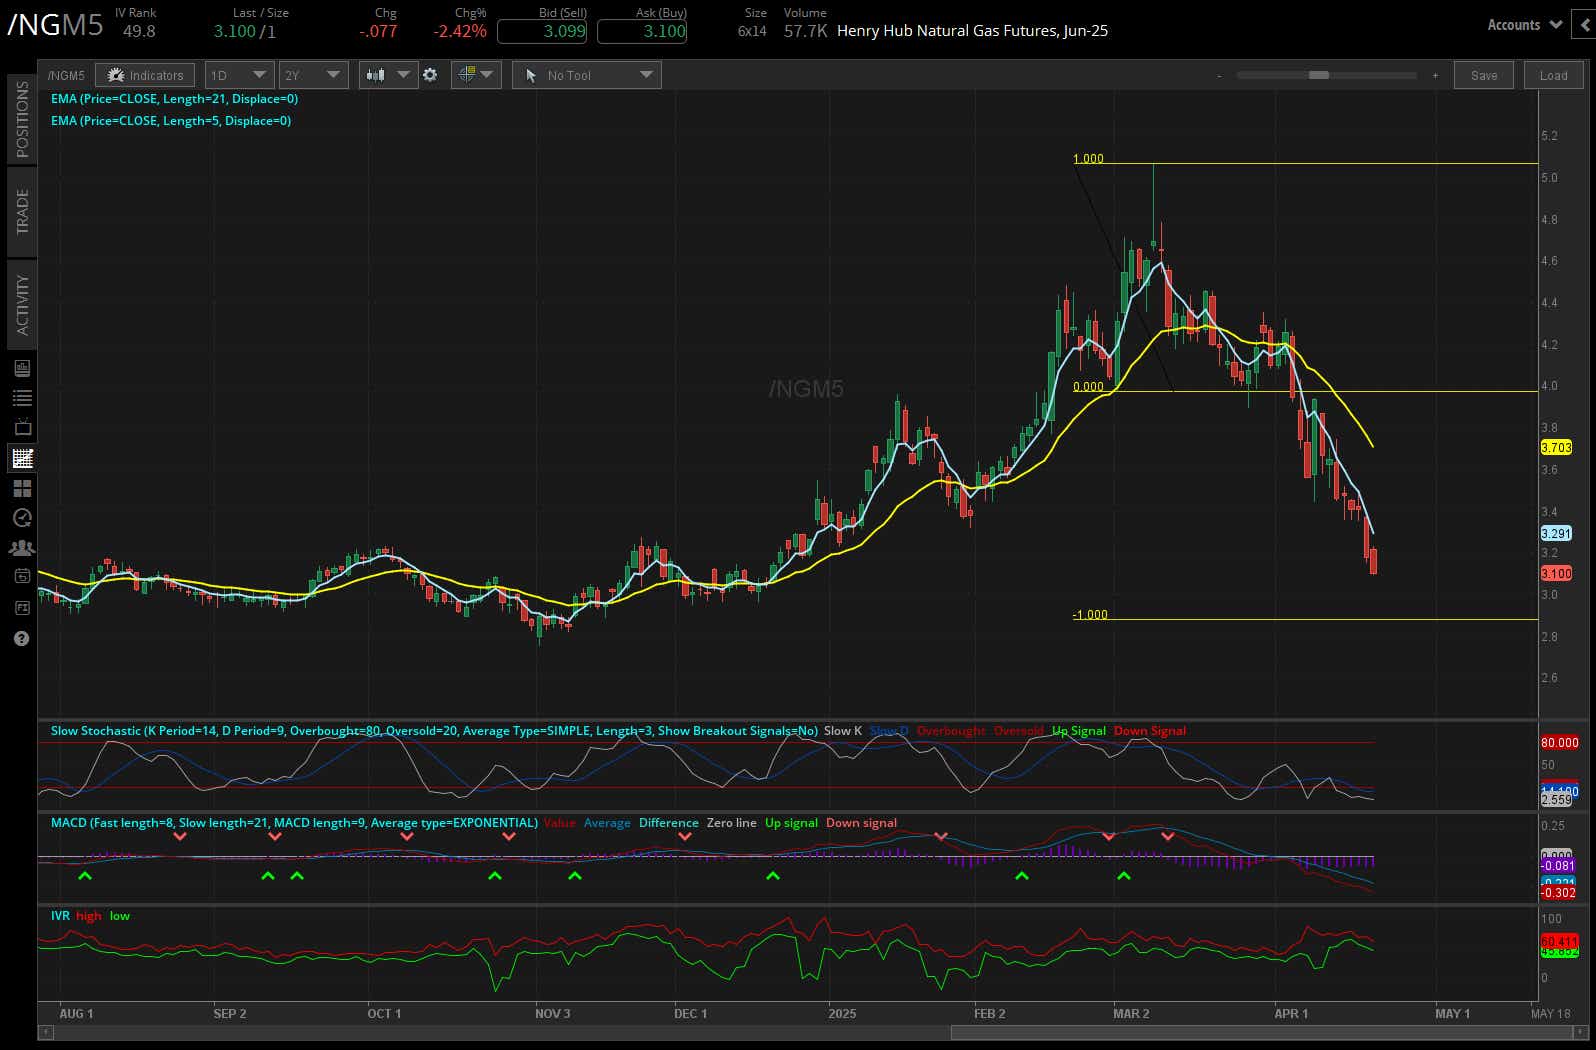Screen dimensions: 1596x1050
Task: Open the help question mark icon
Action: point(22,638)
